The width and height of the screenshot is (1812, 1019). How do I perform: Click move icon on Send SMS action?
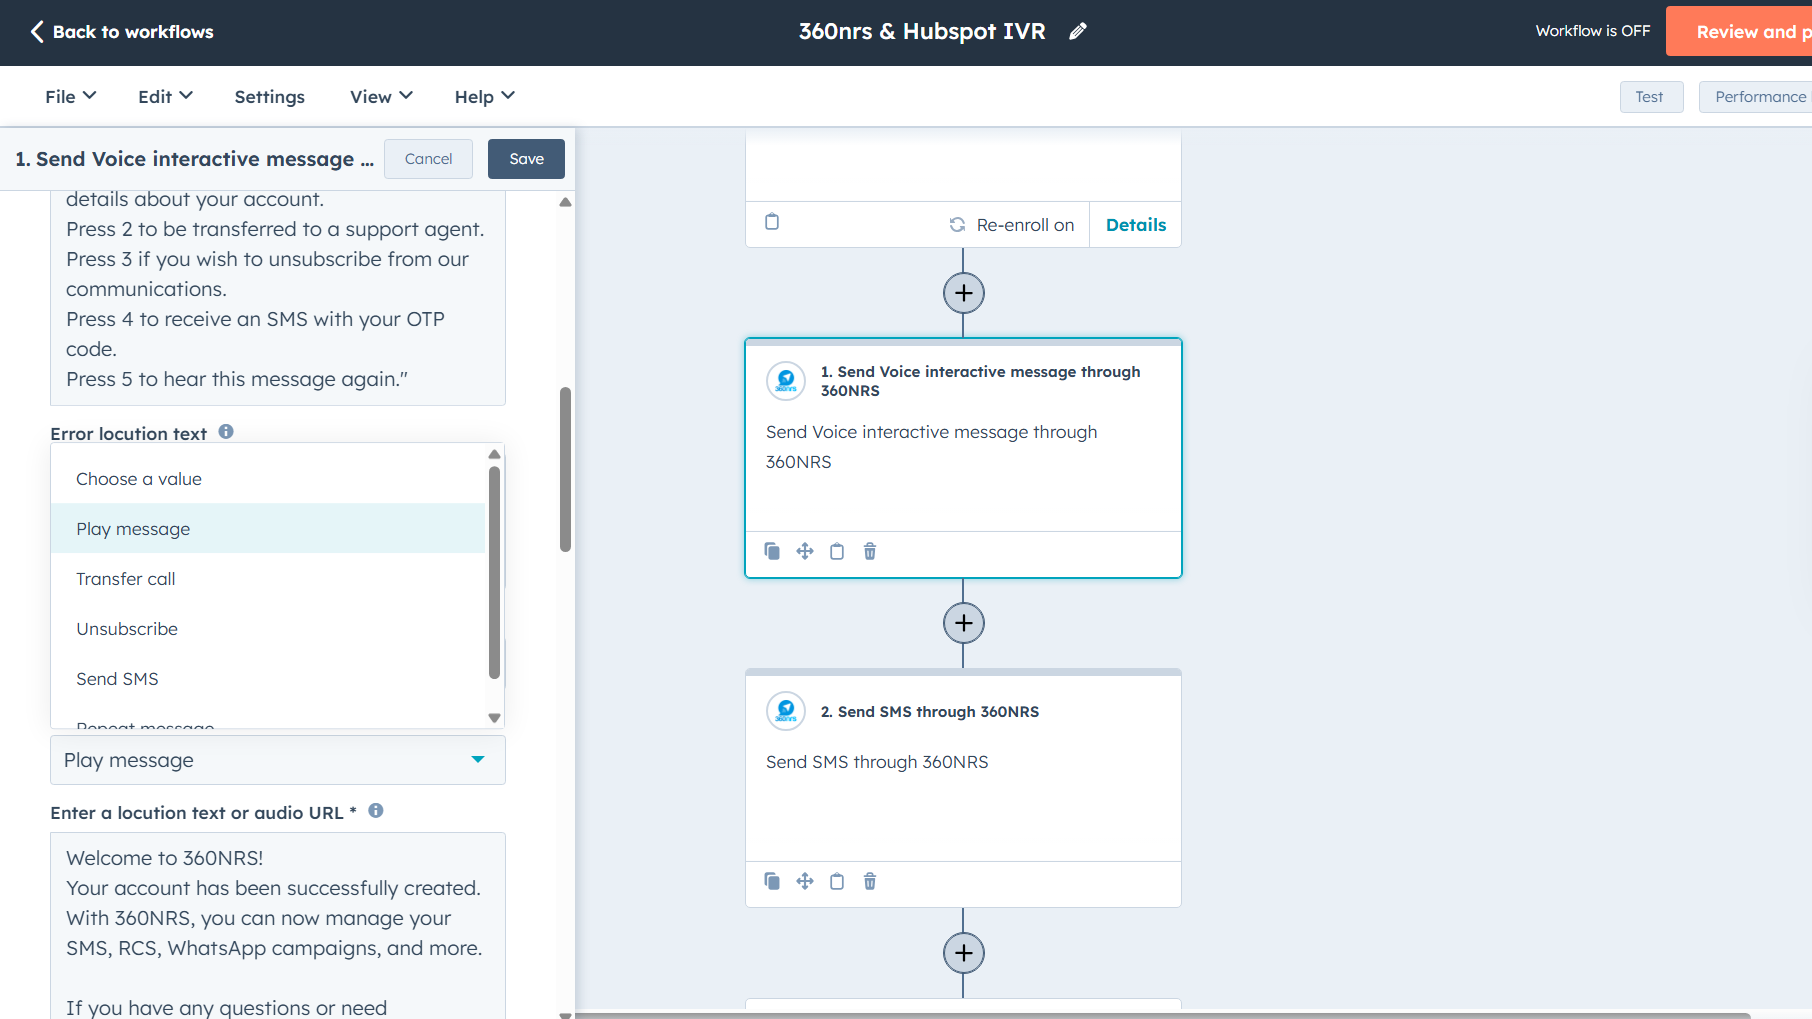[805, 881]
